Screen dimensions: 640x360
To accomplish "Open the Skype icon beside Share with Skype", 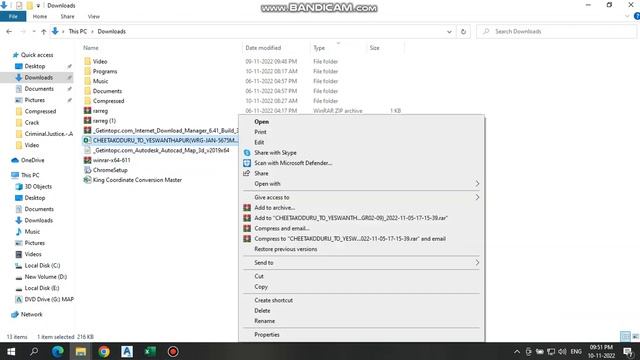I will pos(247,153).
